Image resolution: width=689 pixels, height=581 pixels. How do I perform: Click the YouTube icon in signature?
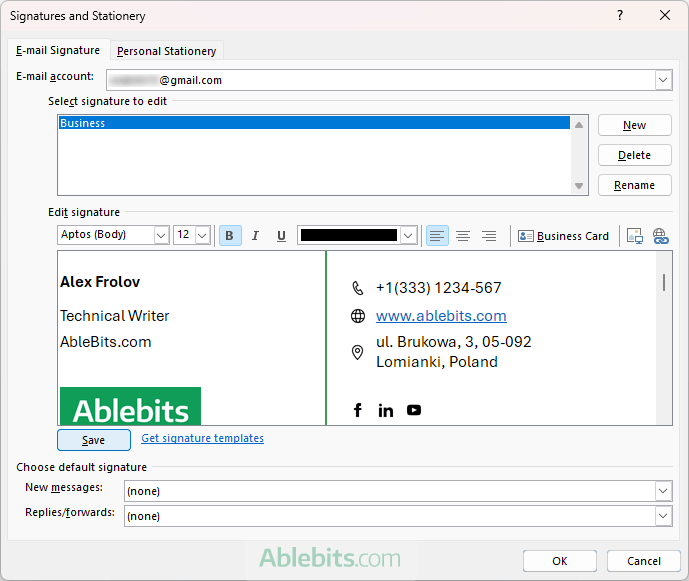(x=414, y=410)
